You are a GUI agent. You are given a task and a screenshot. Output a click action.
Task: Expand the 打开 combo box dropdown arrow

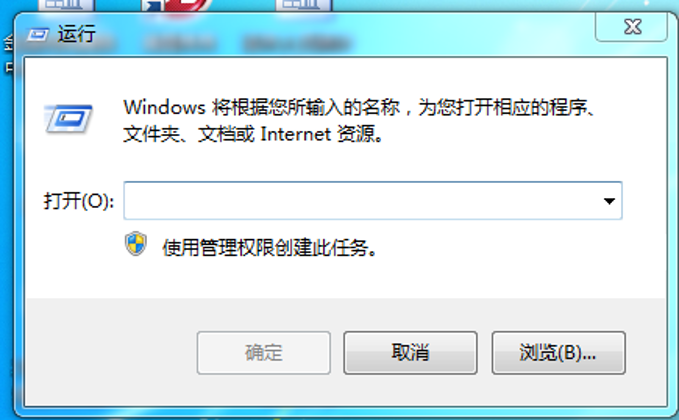pos(609,201)
